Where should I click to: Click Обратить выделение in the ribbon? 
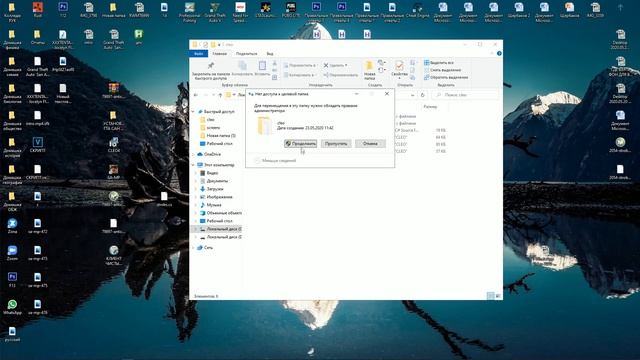point(446,78)
